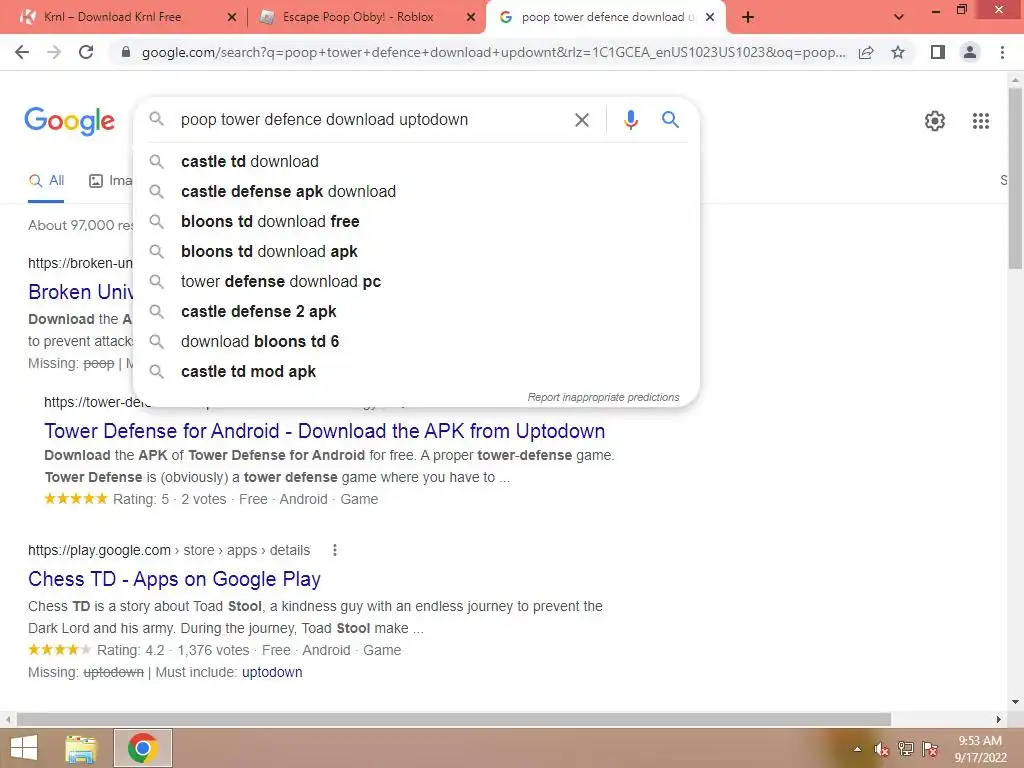Expand the tab search dropdown

[899, 17]
